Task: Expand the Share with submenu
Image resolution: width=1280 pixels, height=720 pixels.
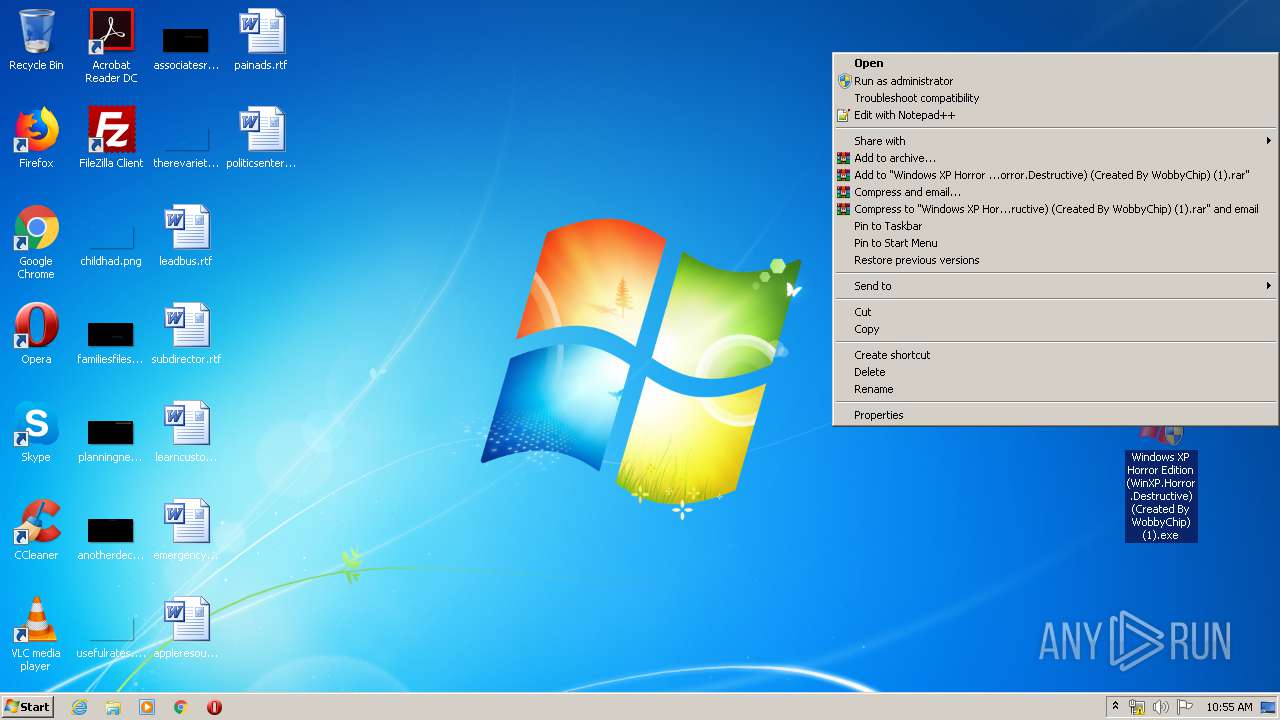Action: tap(1055, 141)
